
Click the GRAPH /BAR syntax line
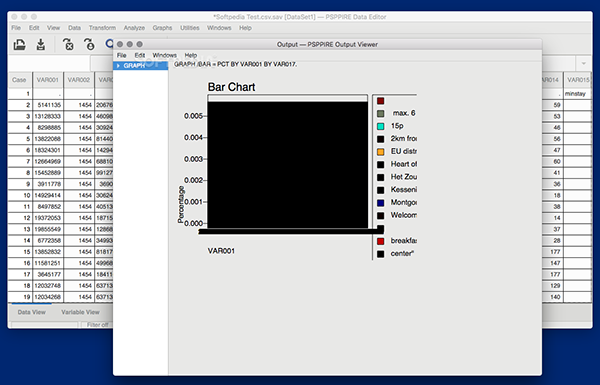tap(235, 64)
